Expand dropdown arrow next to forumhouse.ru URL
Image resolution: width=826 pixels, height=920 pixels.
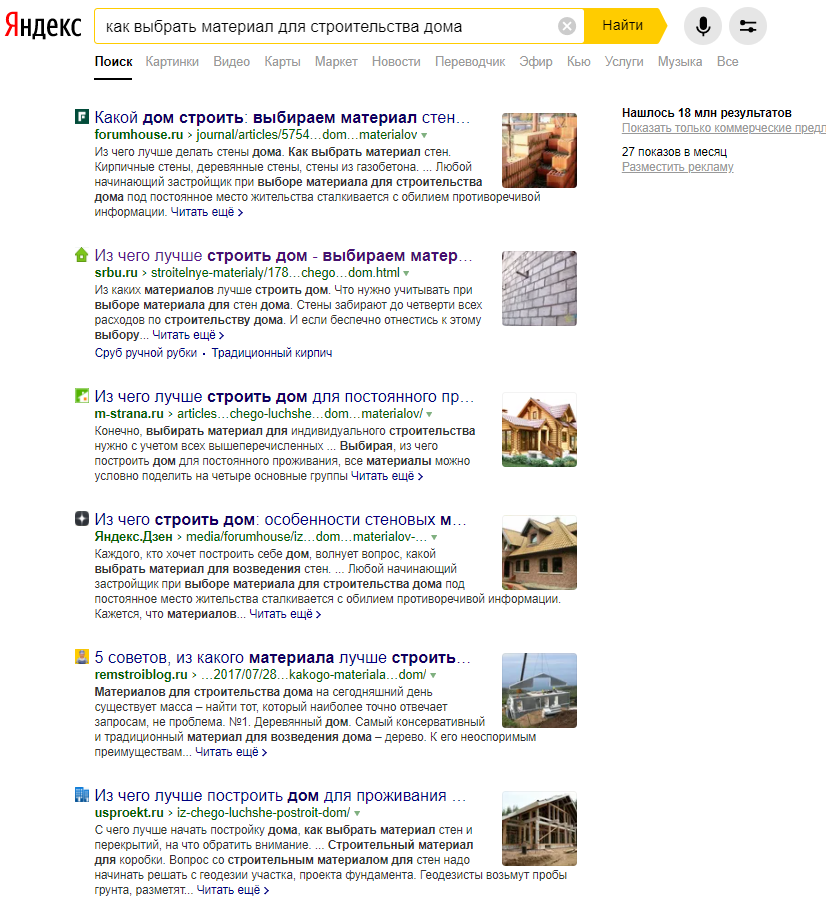(424, 136)
